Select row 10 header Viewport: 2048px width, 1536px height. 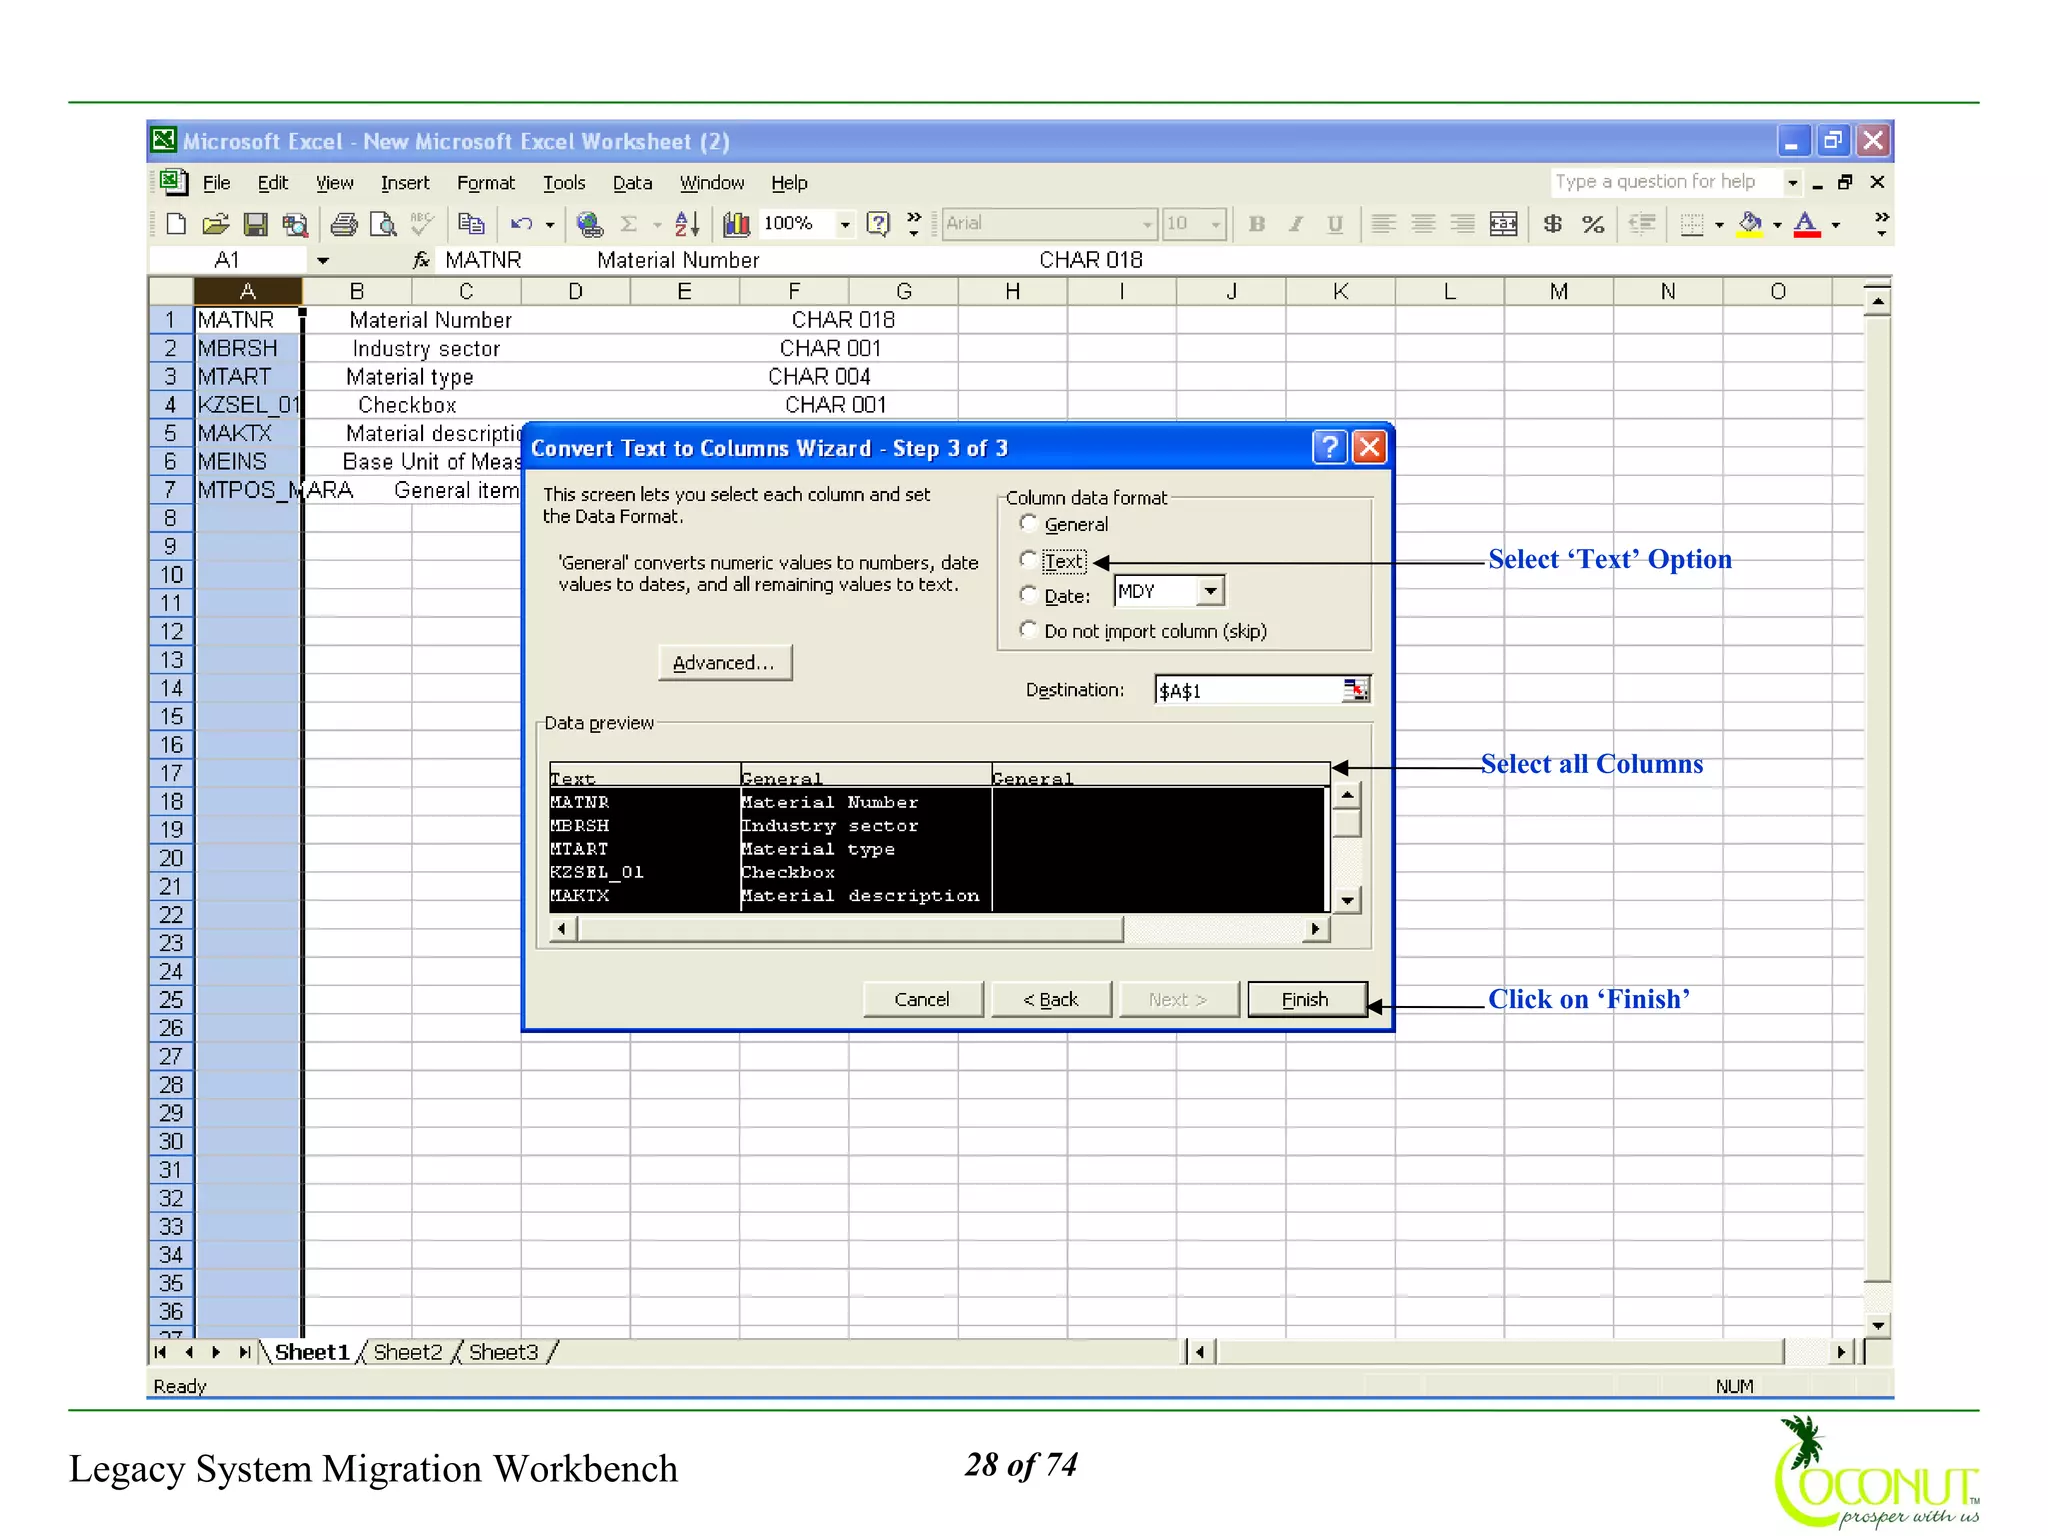(171, 574)
